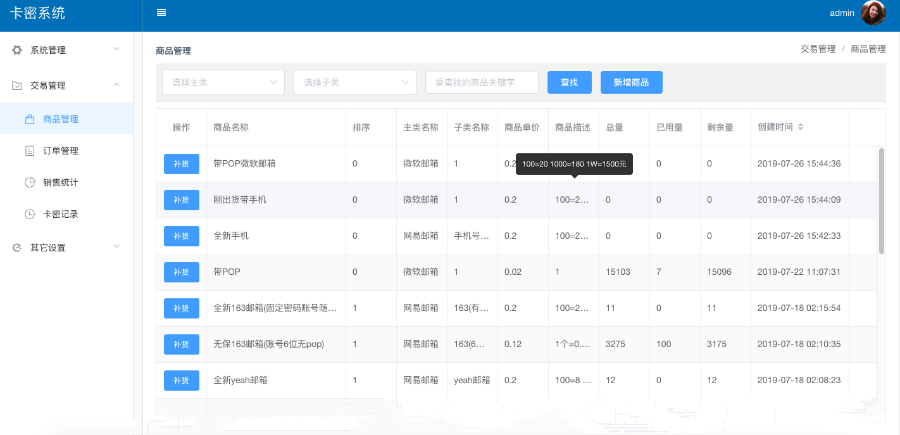Sort by 创建时间 column sort arrows
Viewport: 900px width, 435px height.
(800, 128)
